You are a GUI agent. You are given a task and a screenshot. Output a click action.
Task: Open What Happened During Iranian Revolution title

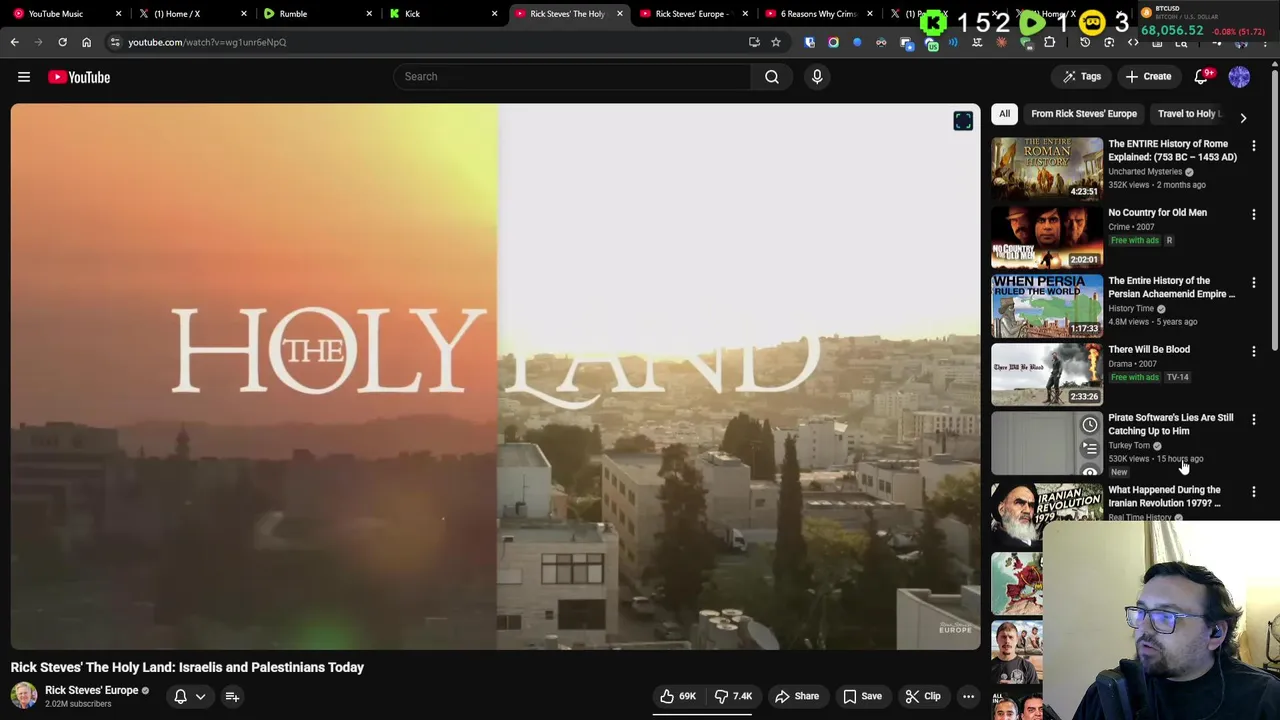tap(1164, 496)
